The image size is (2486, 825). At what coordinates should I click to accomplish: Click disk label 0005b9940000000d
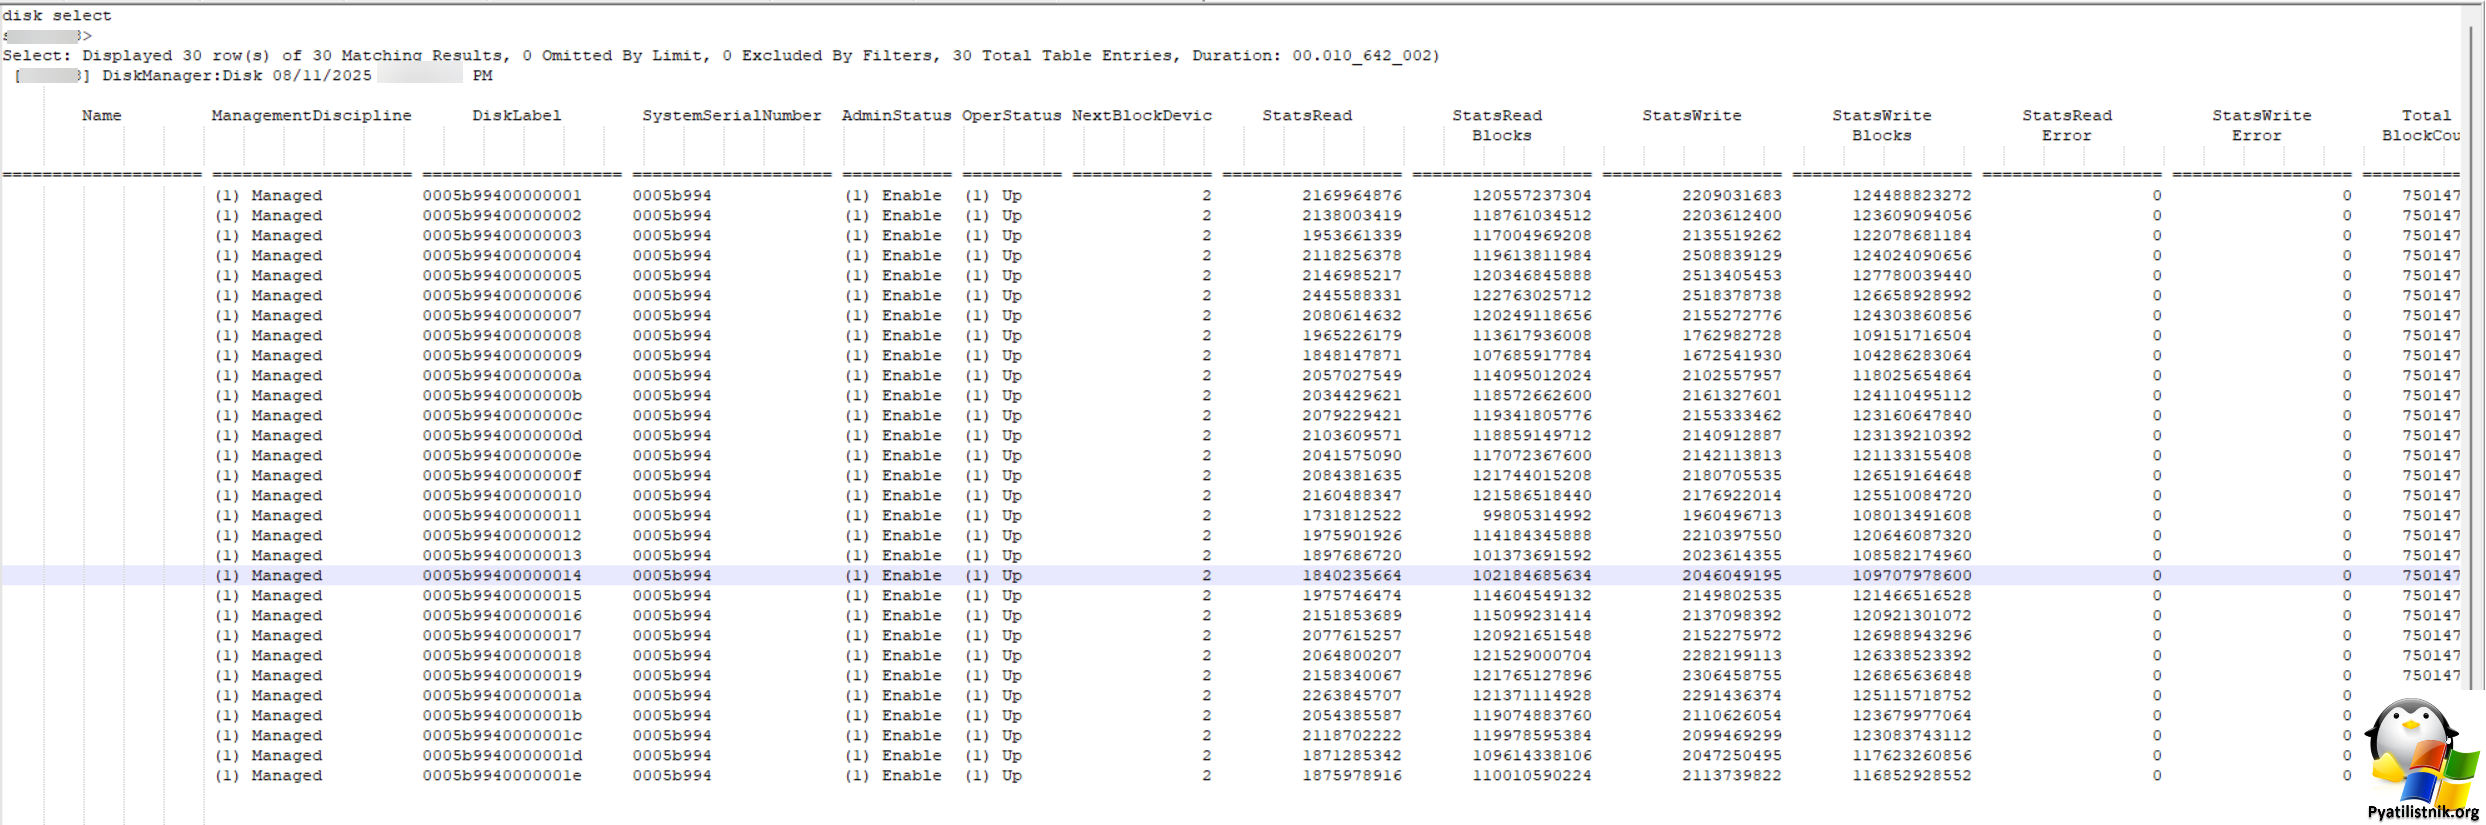(502, 436)
